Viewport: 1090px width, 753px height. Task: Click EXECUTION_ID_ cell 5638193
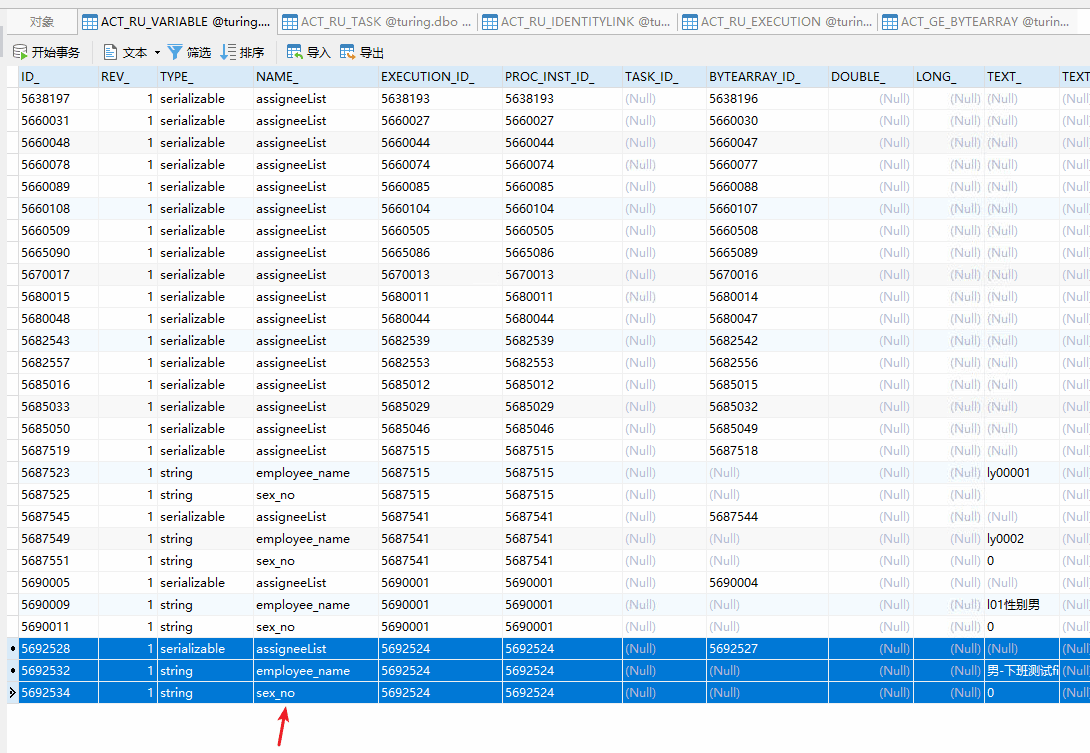click(x=440, y=99)
